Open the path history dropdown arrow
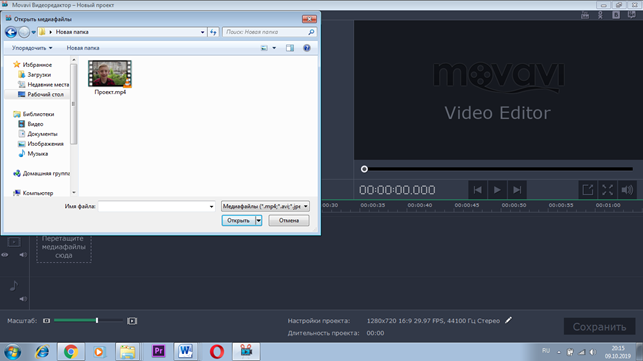The image size is (643, 361). (x=202, y=32)
